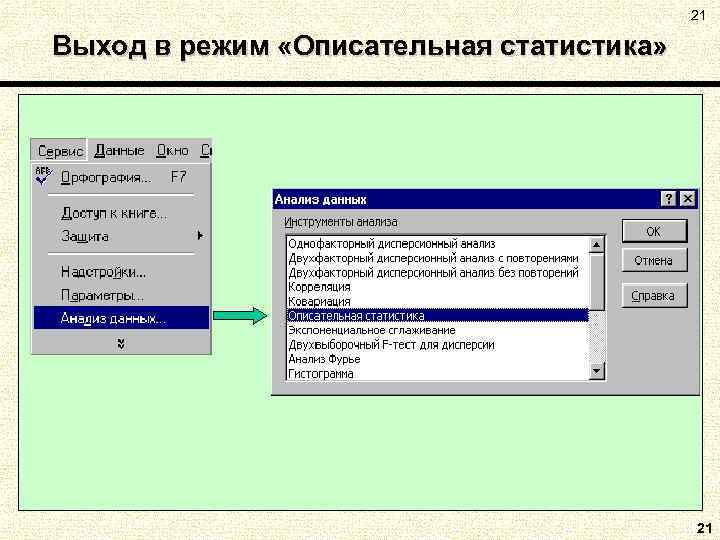
Task: Select Двухфакторный дисперсионный анализ с повторениями
Action: [437, 259]
